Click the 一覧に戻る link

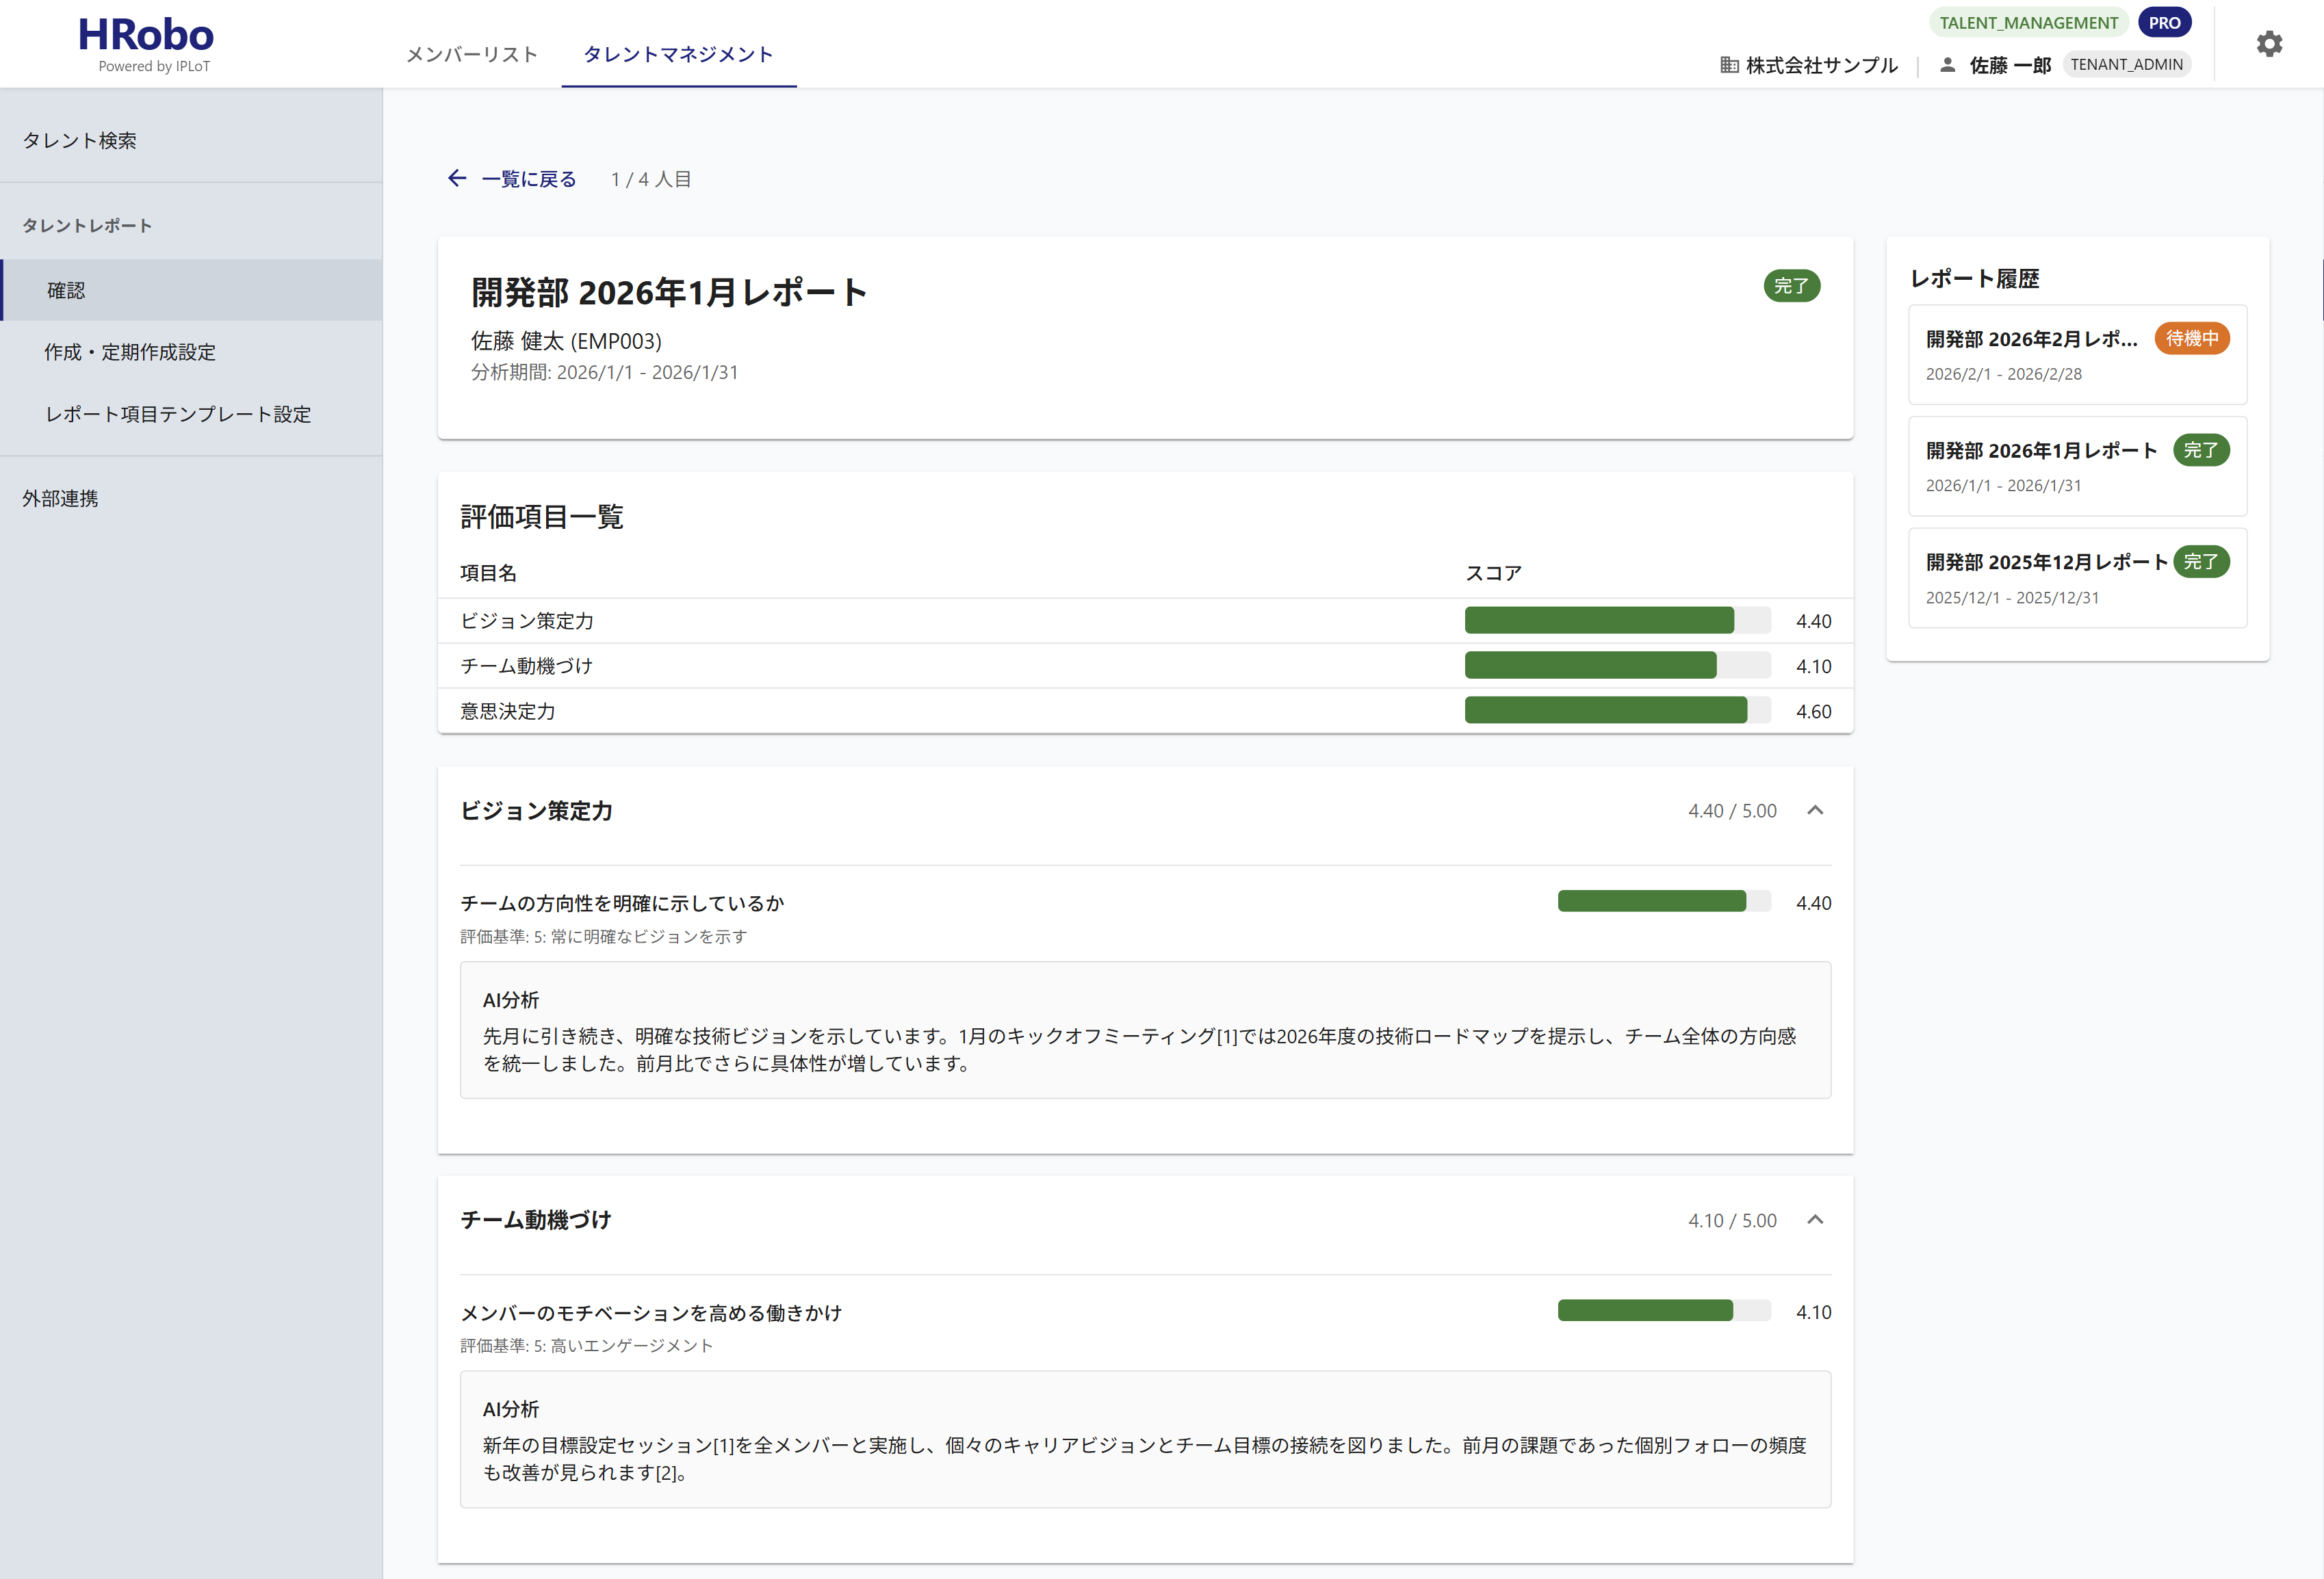tap(529, 179)
